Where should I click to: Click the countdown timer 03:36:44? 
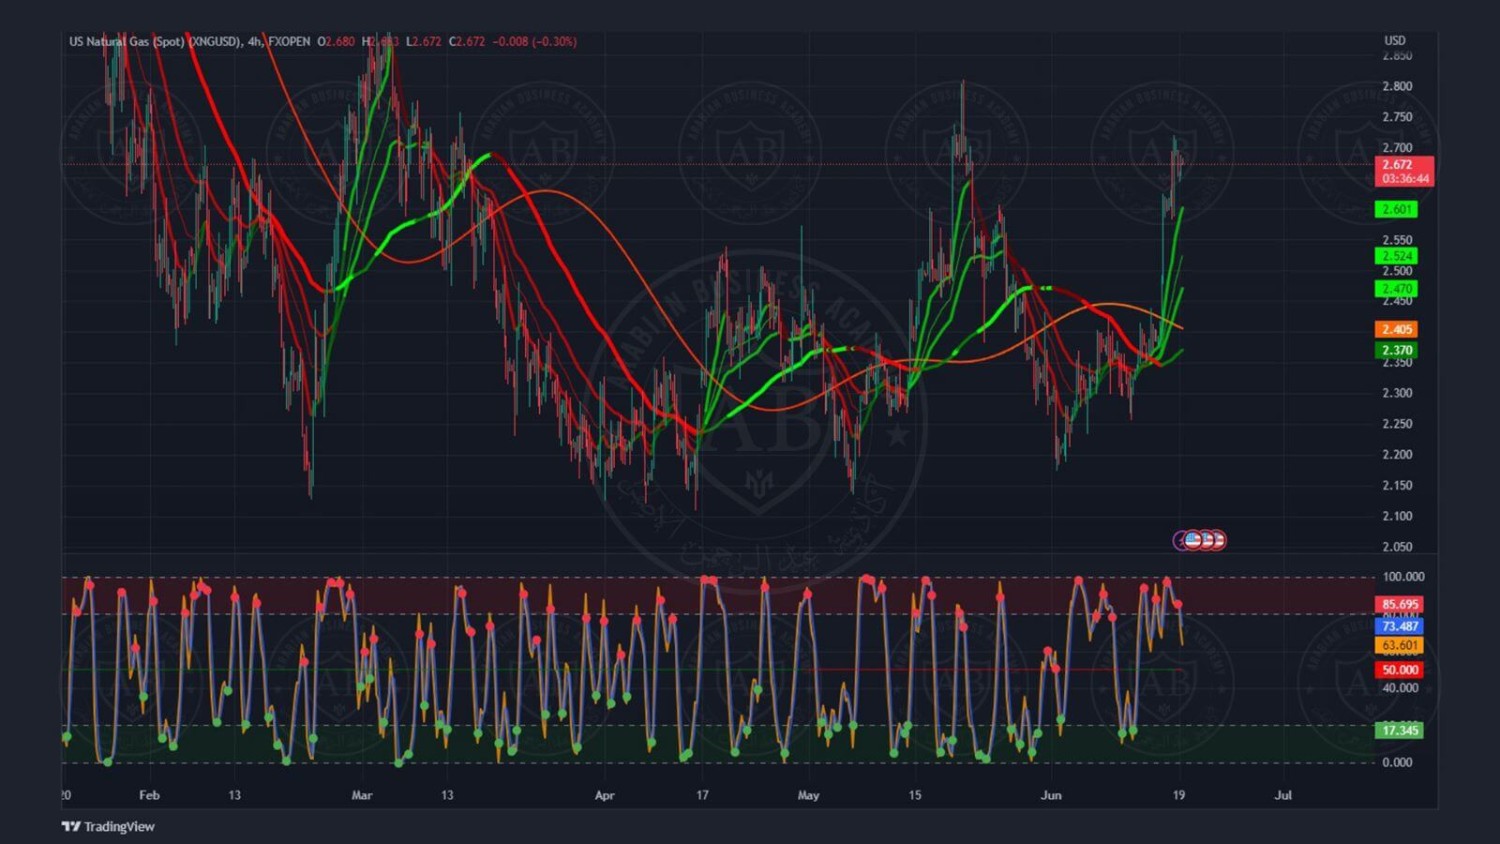1405,179
